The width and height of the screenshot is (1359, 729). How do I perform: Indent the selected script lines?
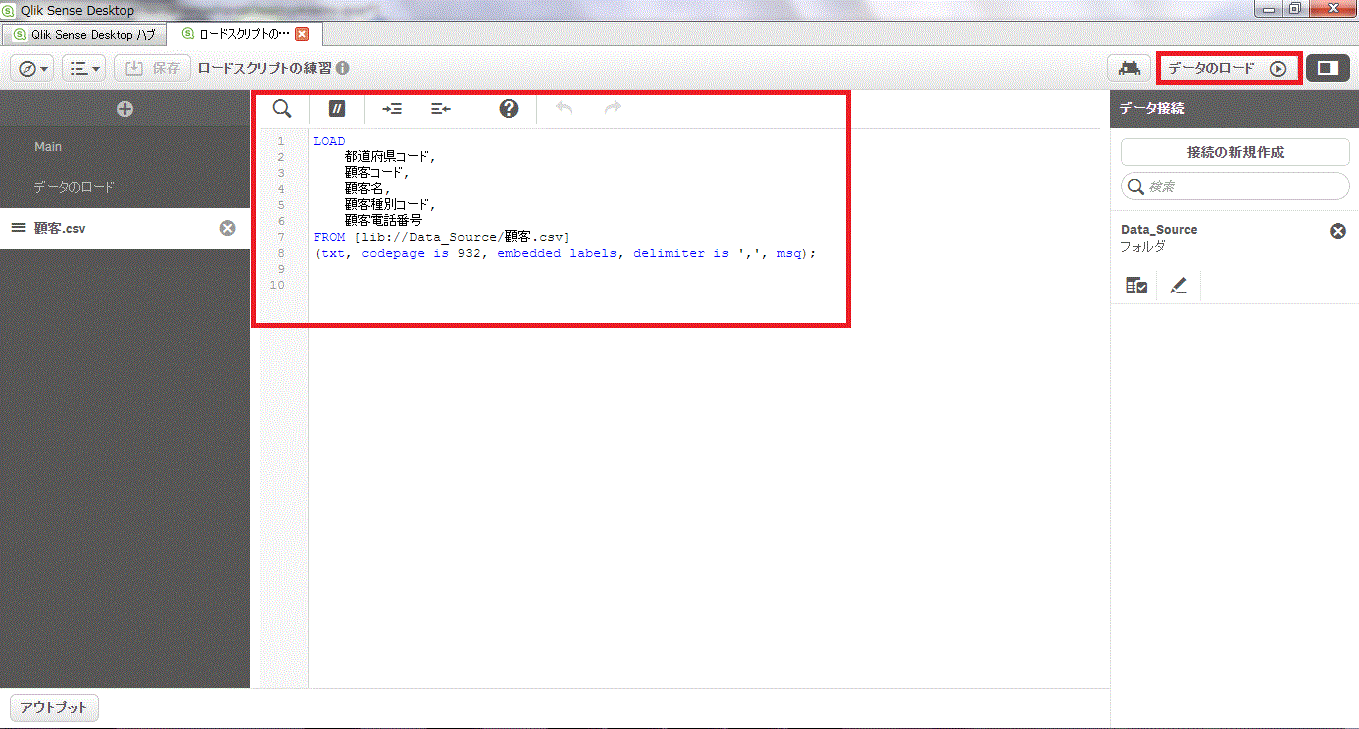(392, 109)
